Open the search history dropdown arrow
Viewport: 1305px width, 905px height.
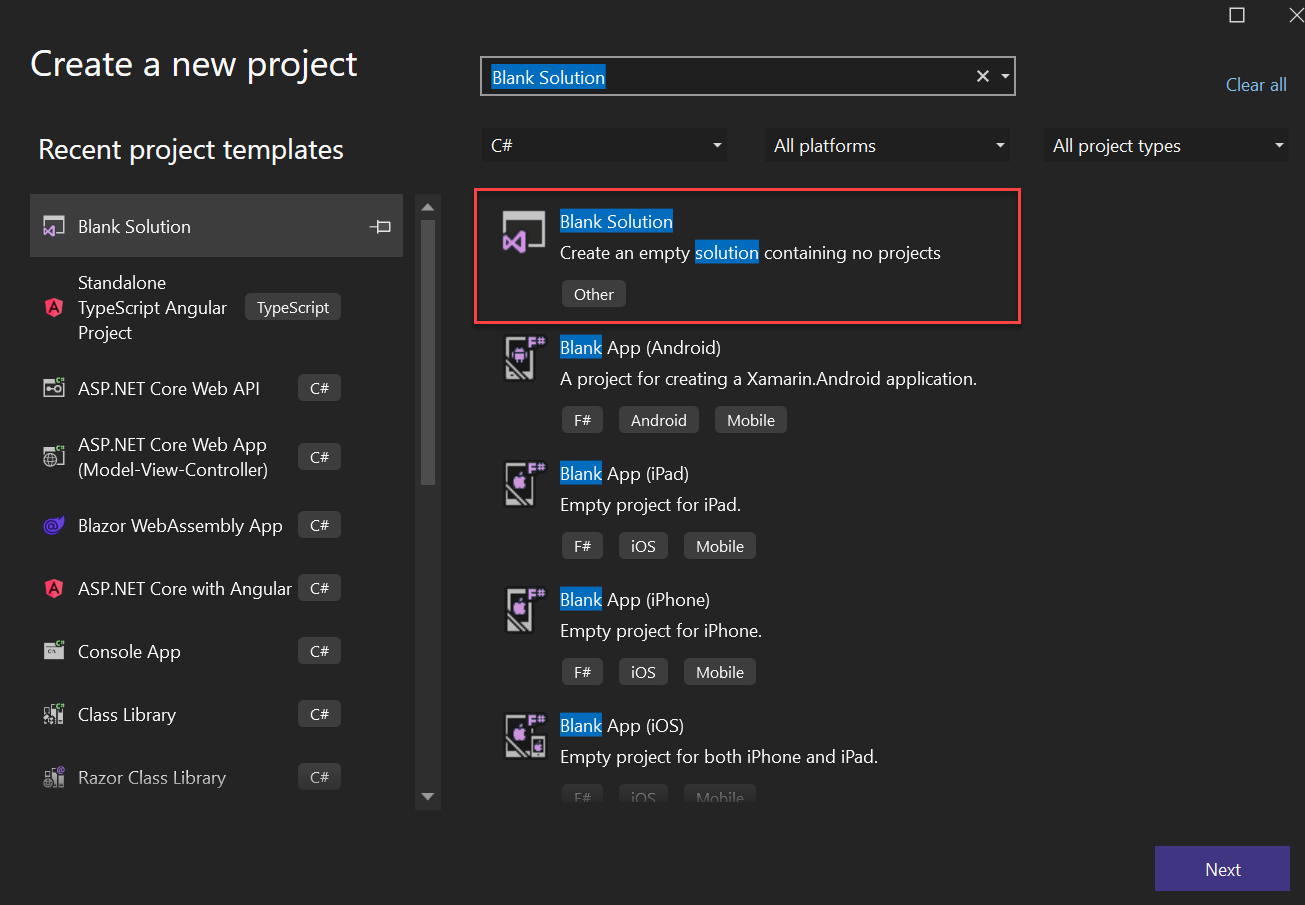pos(1005,77)
